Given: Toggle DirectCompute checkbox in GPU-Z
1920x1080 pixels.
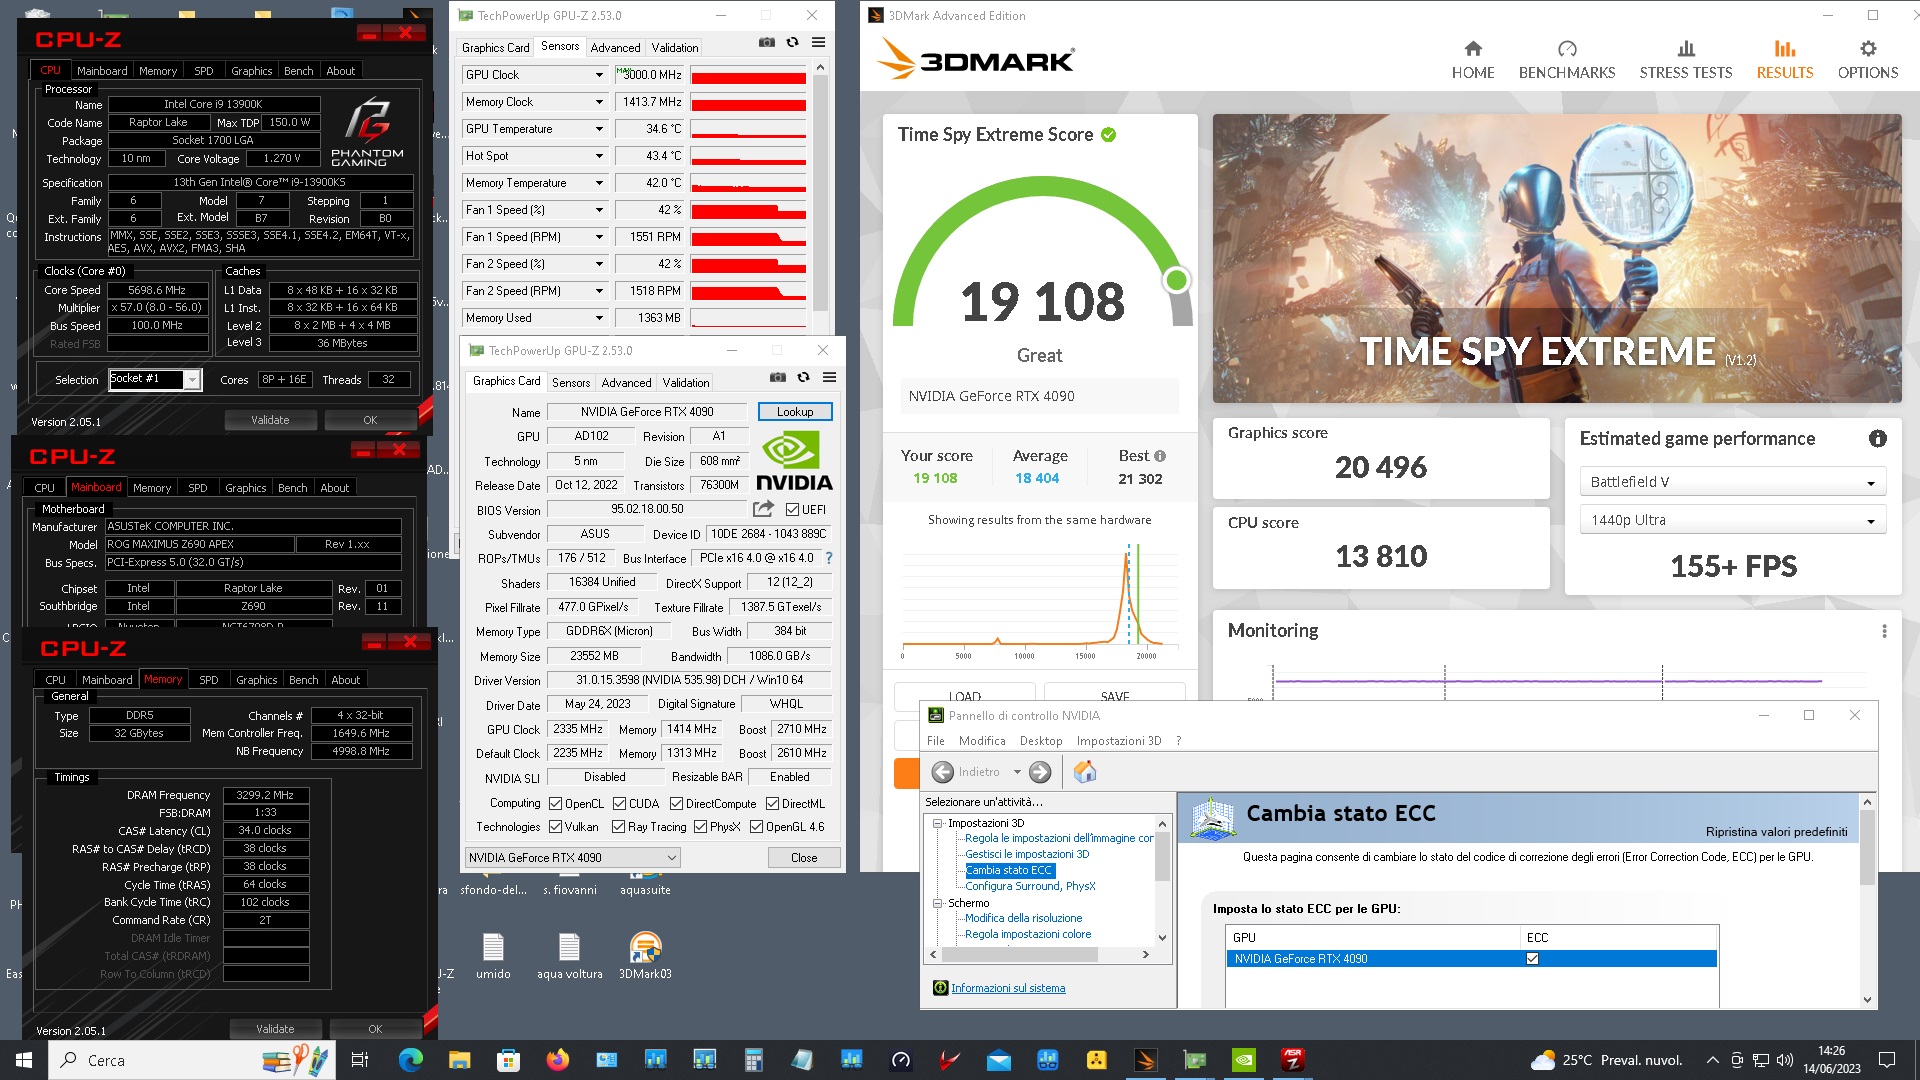Looking at the screenshot, I should [x=676, y=804].
